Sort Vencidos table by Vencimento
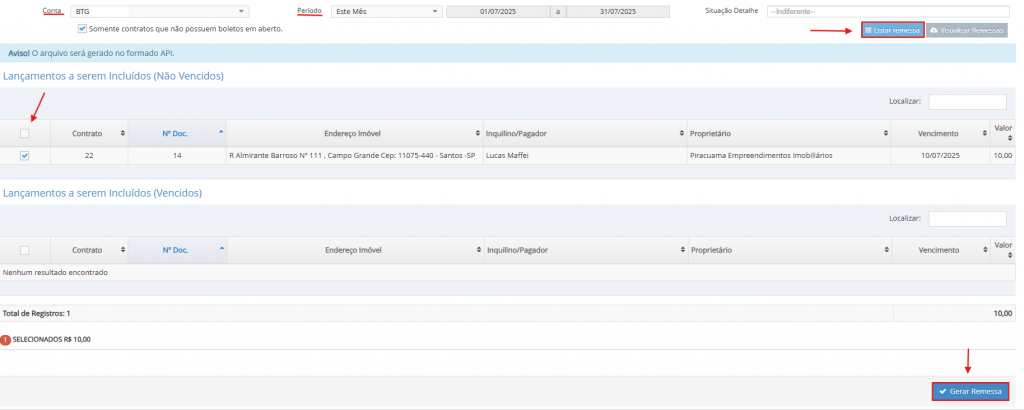The height and width of the screenshot is (410, 1024). [x=941, y=250]
